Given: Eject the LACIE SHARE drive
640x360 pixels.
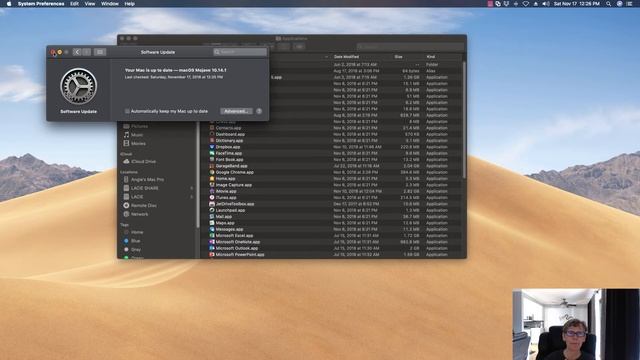Looking at the screenshot, I should 192,188.
